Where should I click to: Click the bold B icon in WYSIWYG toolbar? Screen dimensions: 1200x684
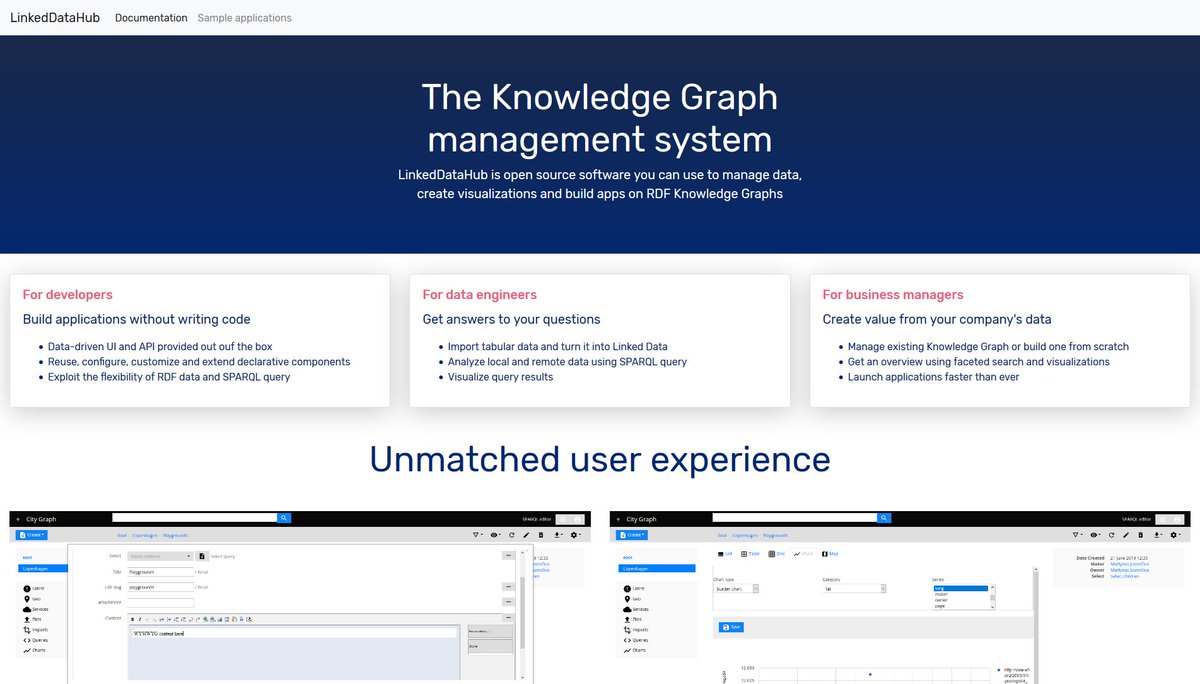133,619
